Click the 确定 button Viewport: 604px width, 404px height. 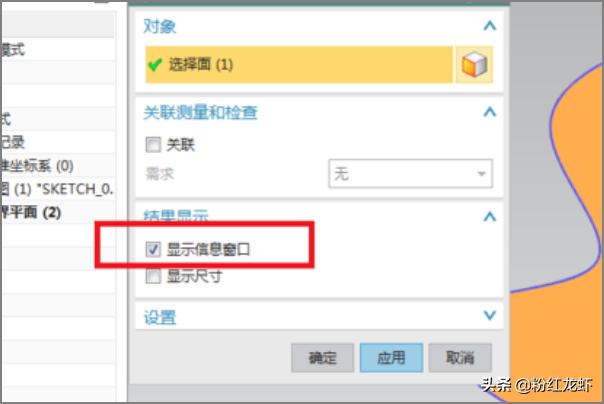(x=322, y=358)
